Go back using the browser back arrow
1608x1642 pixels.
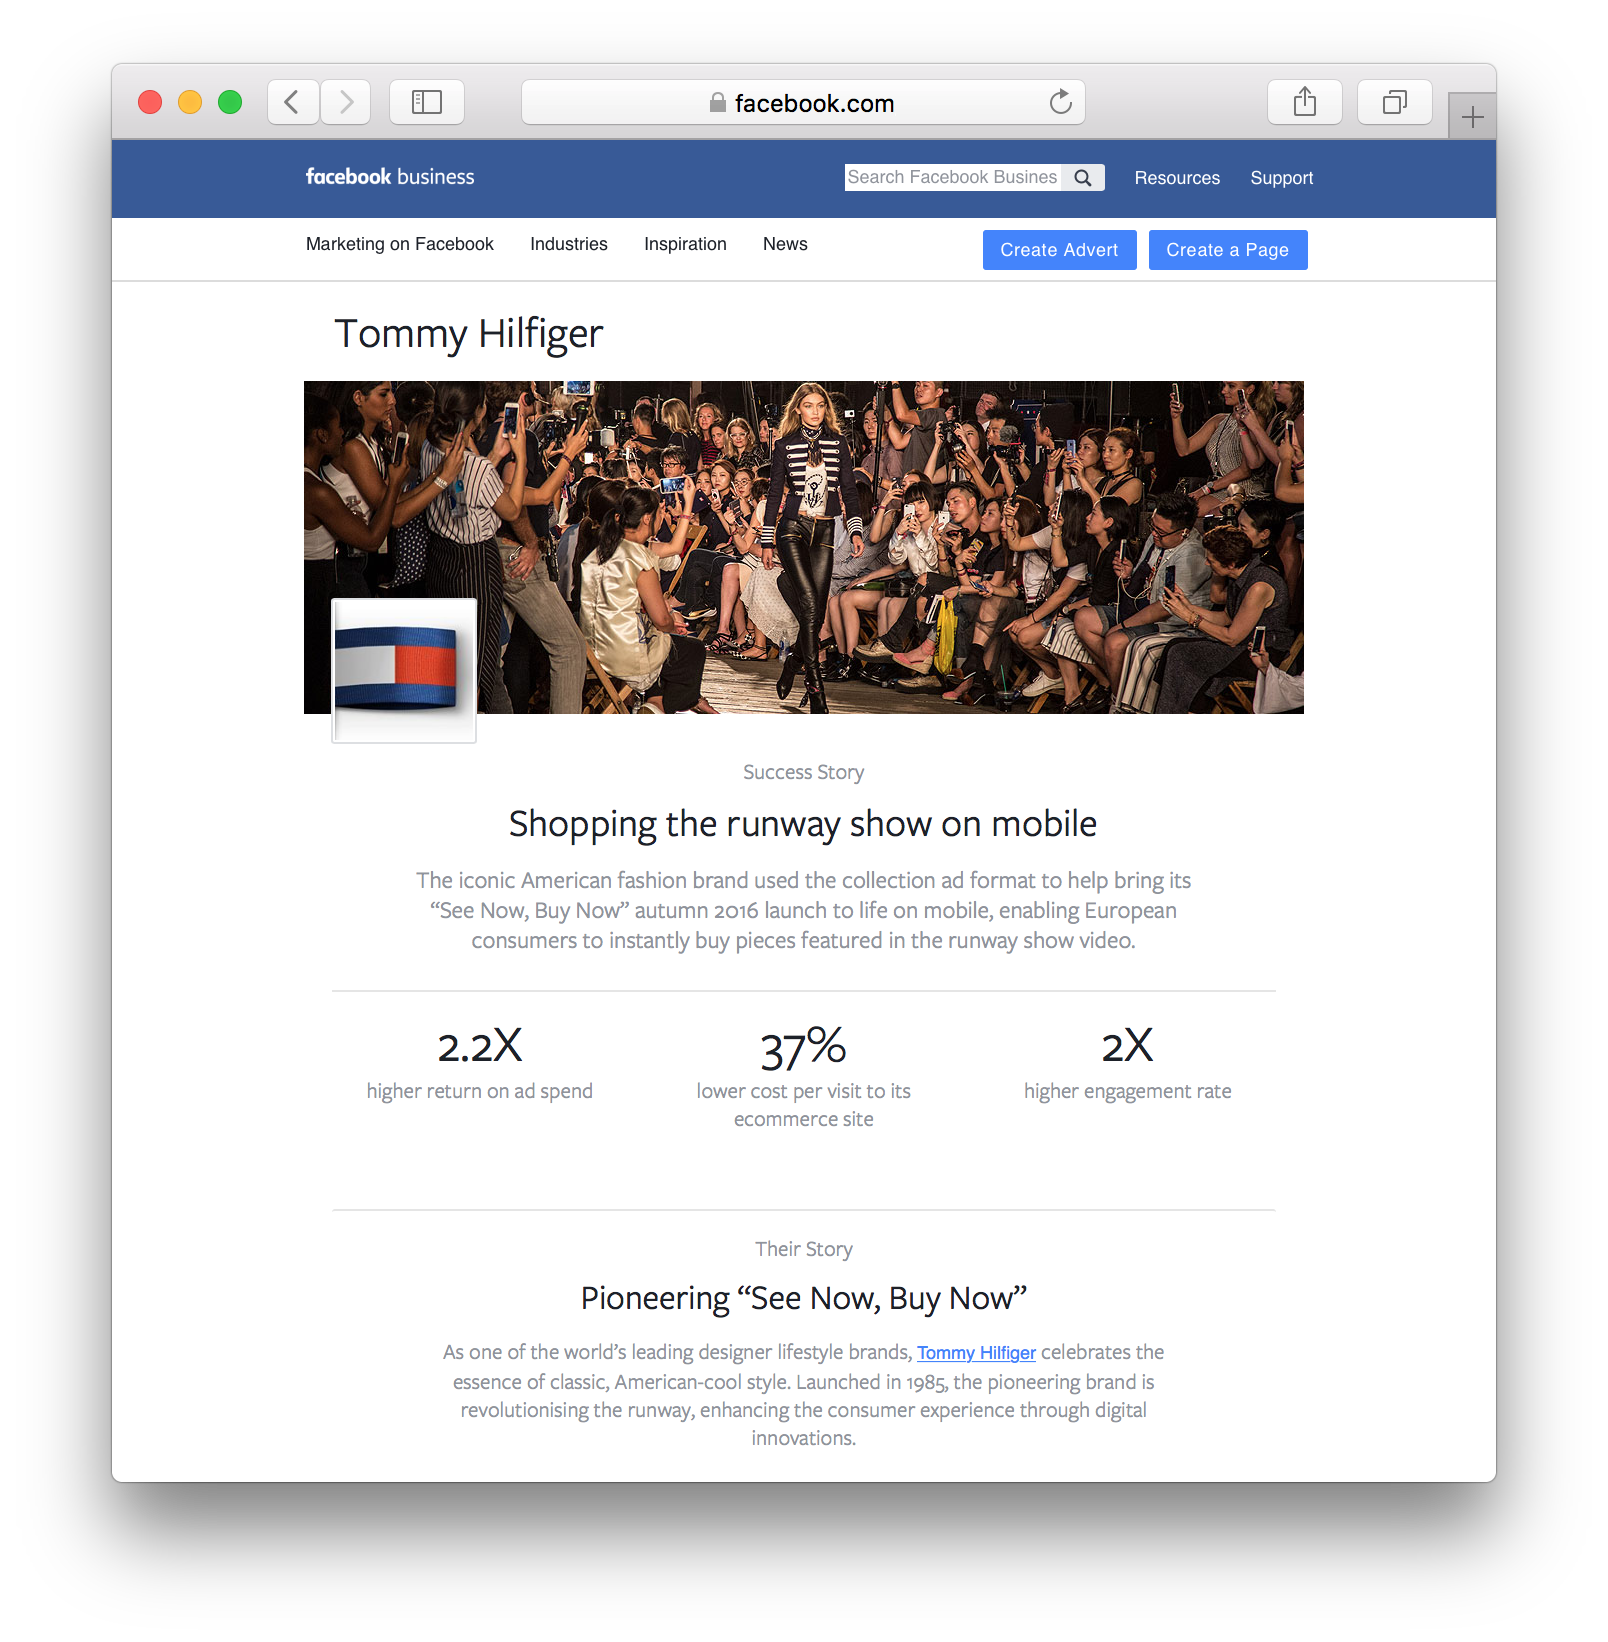point(293,102)
